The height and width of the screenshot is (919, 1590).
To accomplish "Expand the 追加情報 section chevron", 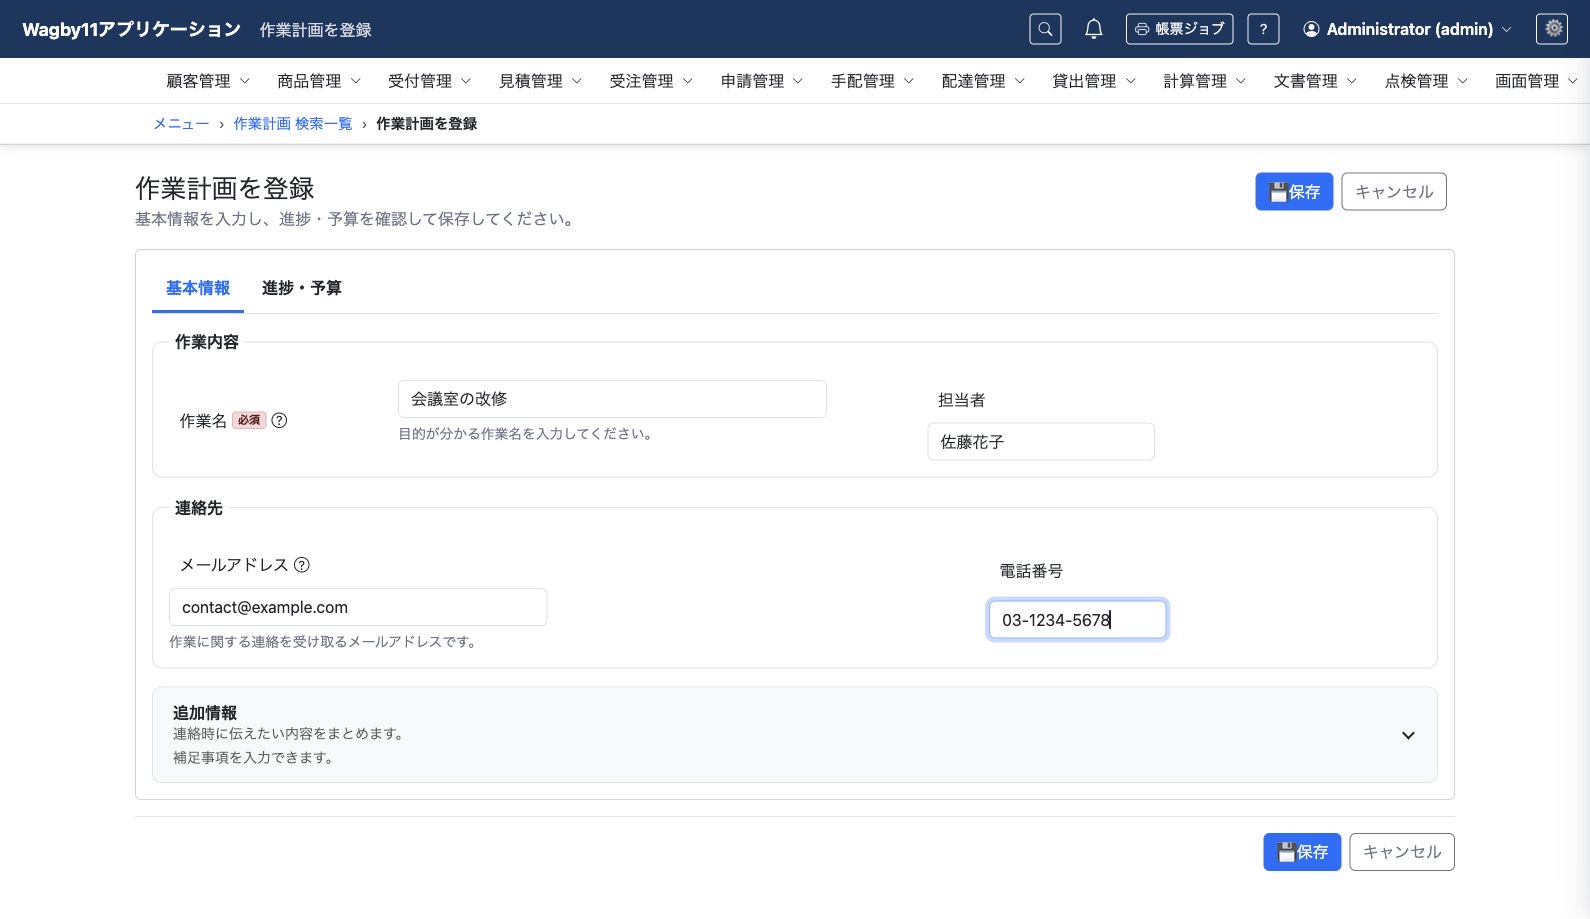I will click(x=1408, y=735).
